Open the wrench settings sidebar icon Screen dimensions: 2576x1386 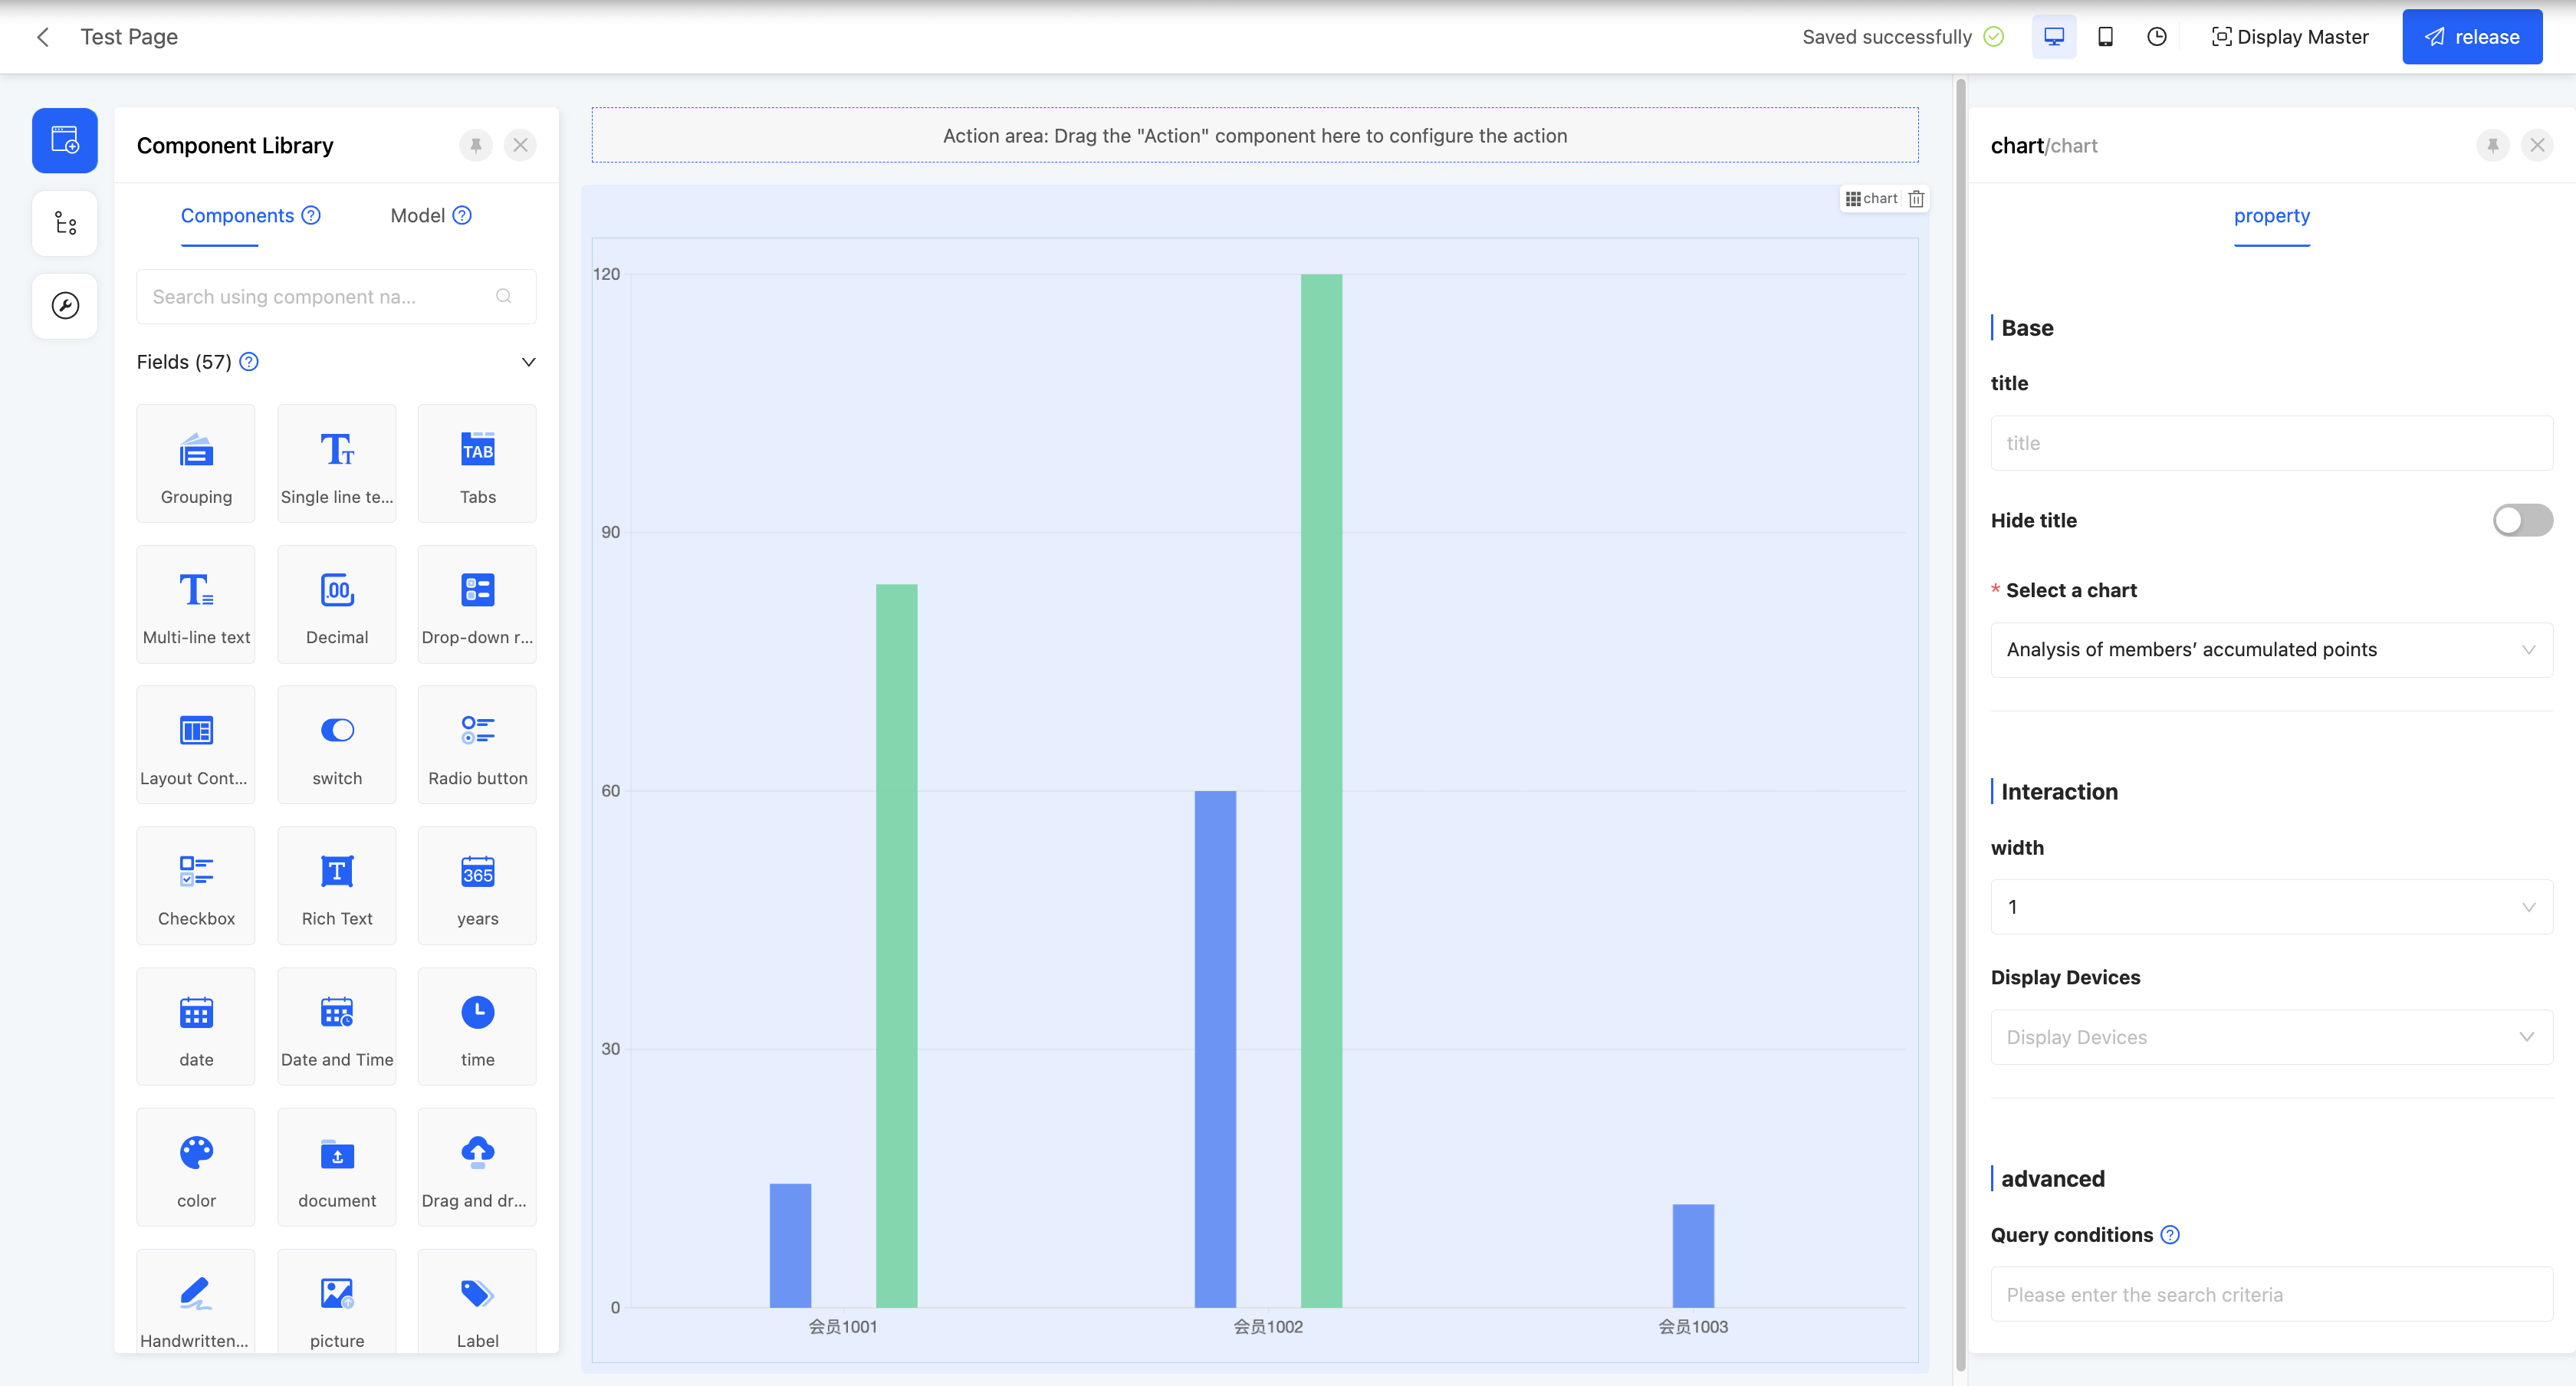pyautogui.click(x=65, y=305)
